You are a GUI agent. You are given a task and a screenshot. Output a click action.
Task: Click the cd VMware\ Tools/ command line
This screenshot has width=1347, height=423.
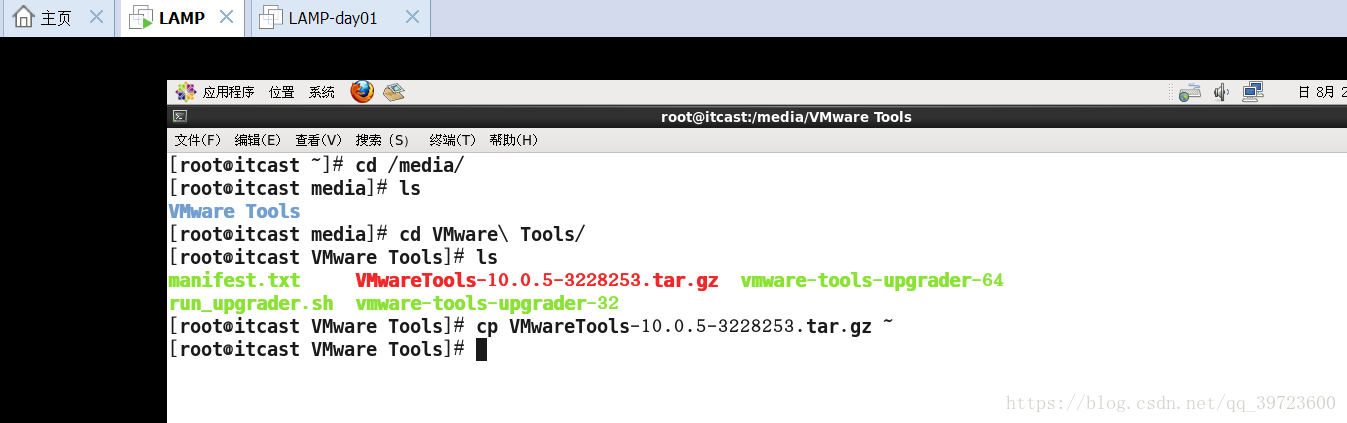coord(377,234)
